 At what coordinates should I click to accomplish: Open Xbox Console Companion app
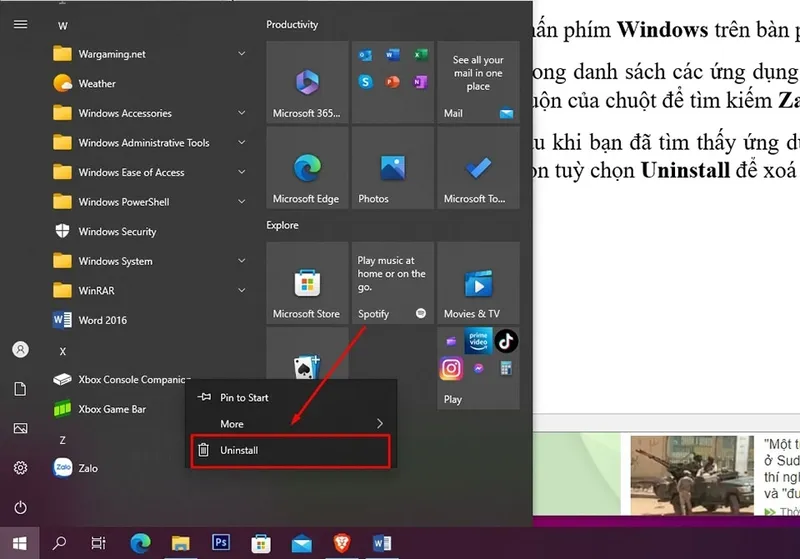click(x=121, y=379)
